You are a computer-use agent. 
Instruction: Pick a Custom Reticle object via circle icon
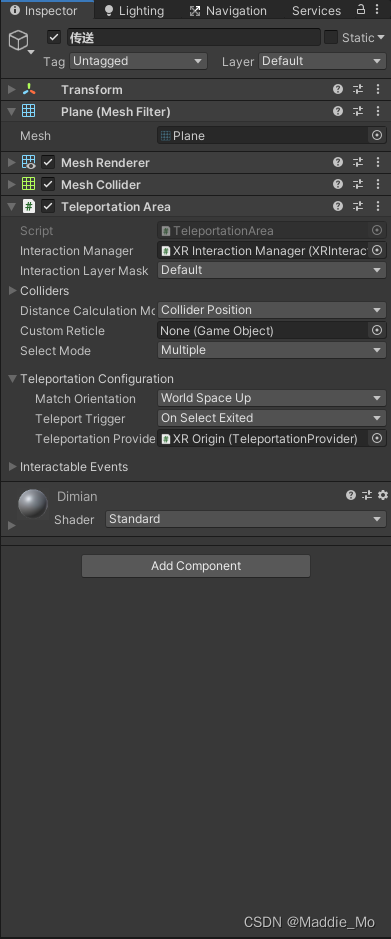(377, 330)
